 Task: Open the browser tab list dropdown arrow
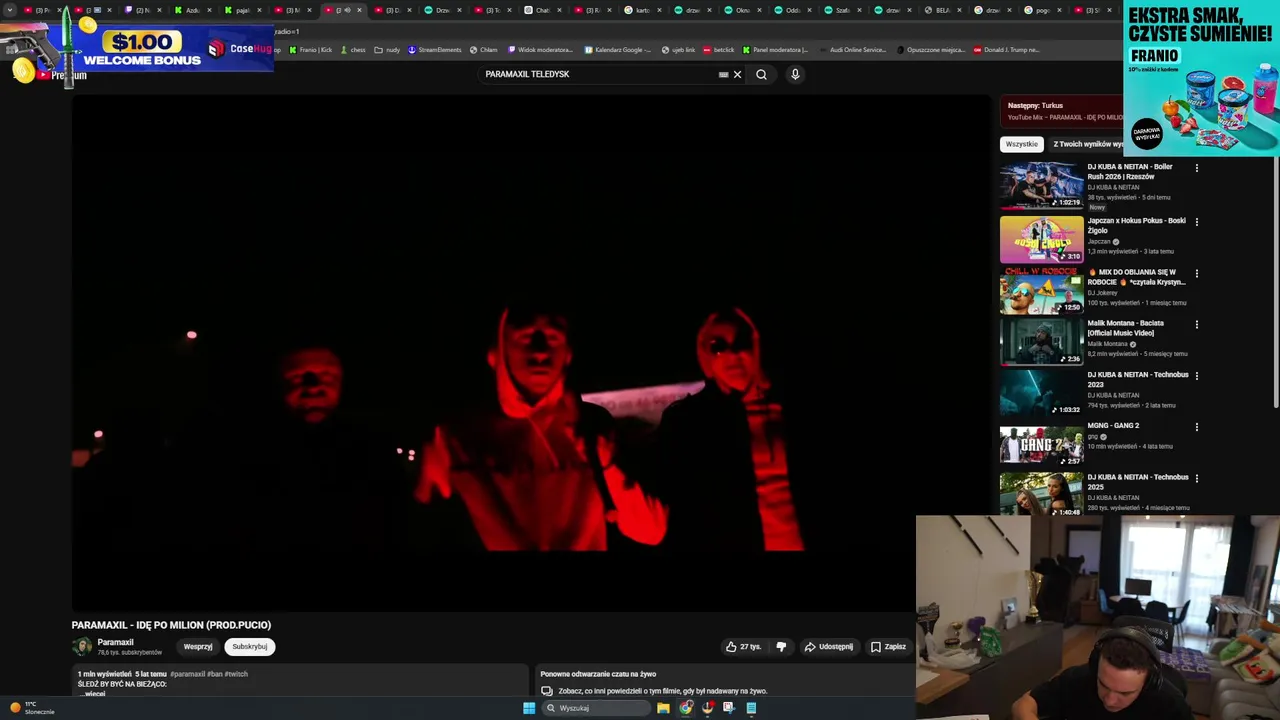coord(10,10)
